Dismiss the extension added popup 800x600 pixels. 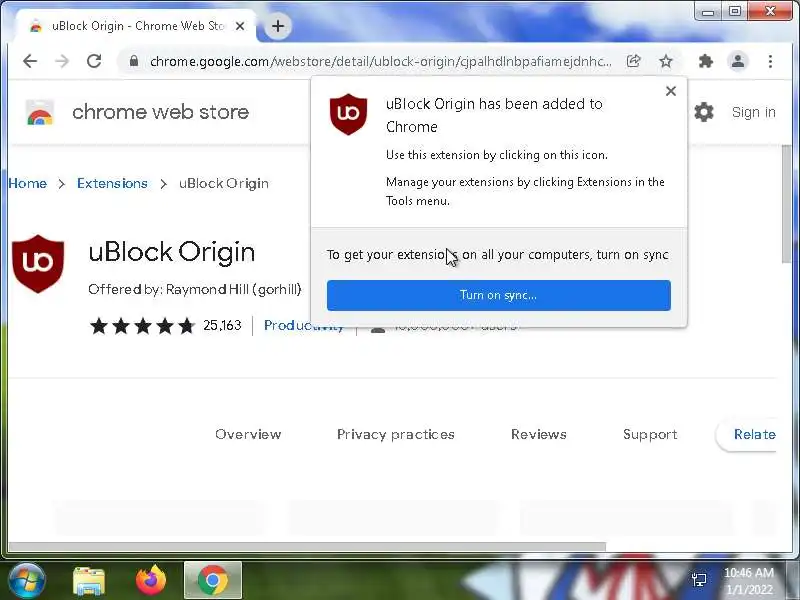(671, 91)
